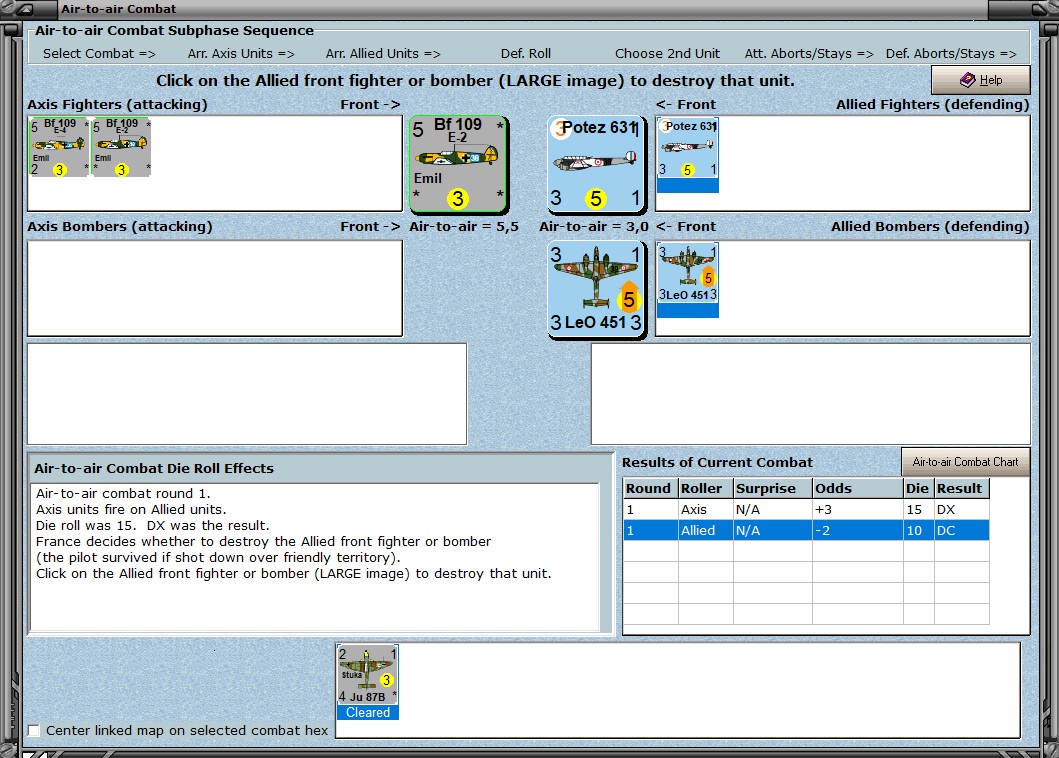Click the Air-to-air = 5,5 Axis strength label
Viewport: 1059px width, 758px height.
[463, 226]
